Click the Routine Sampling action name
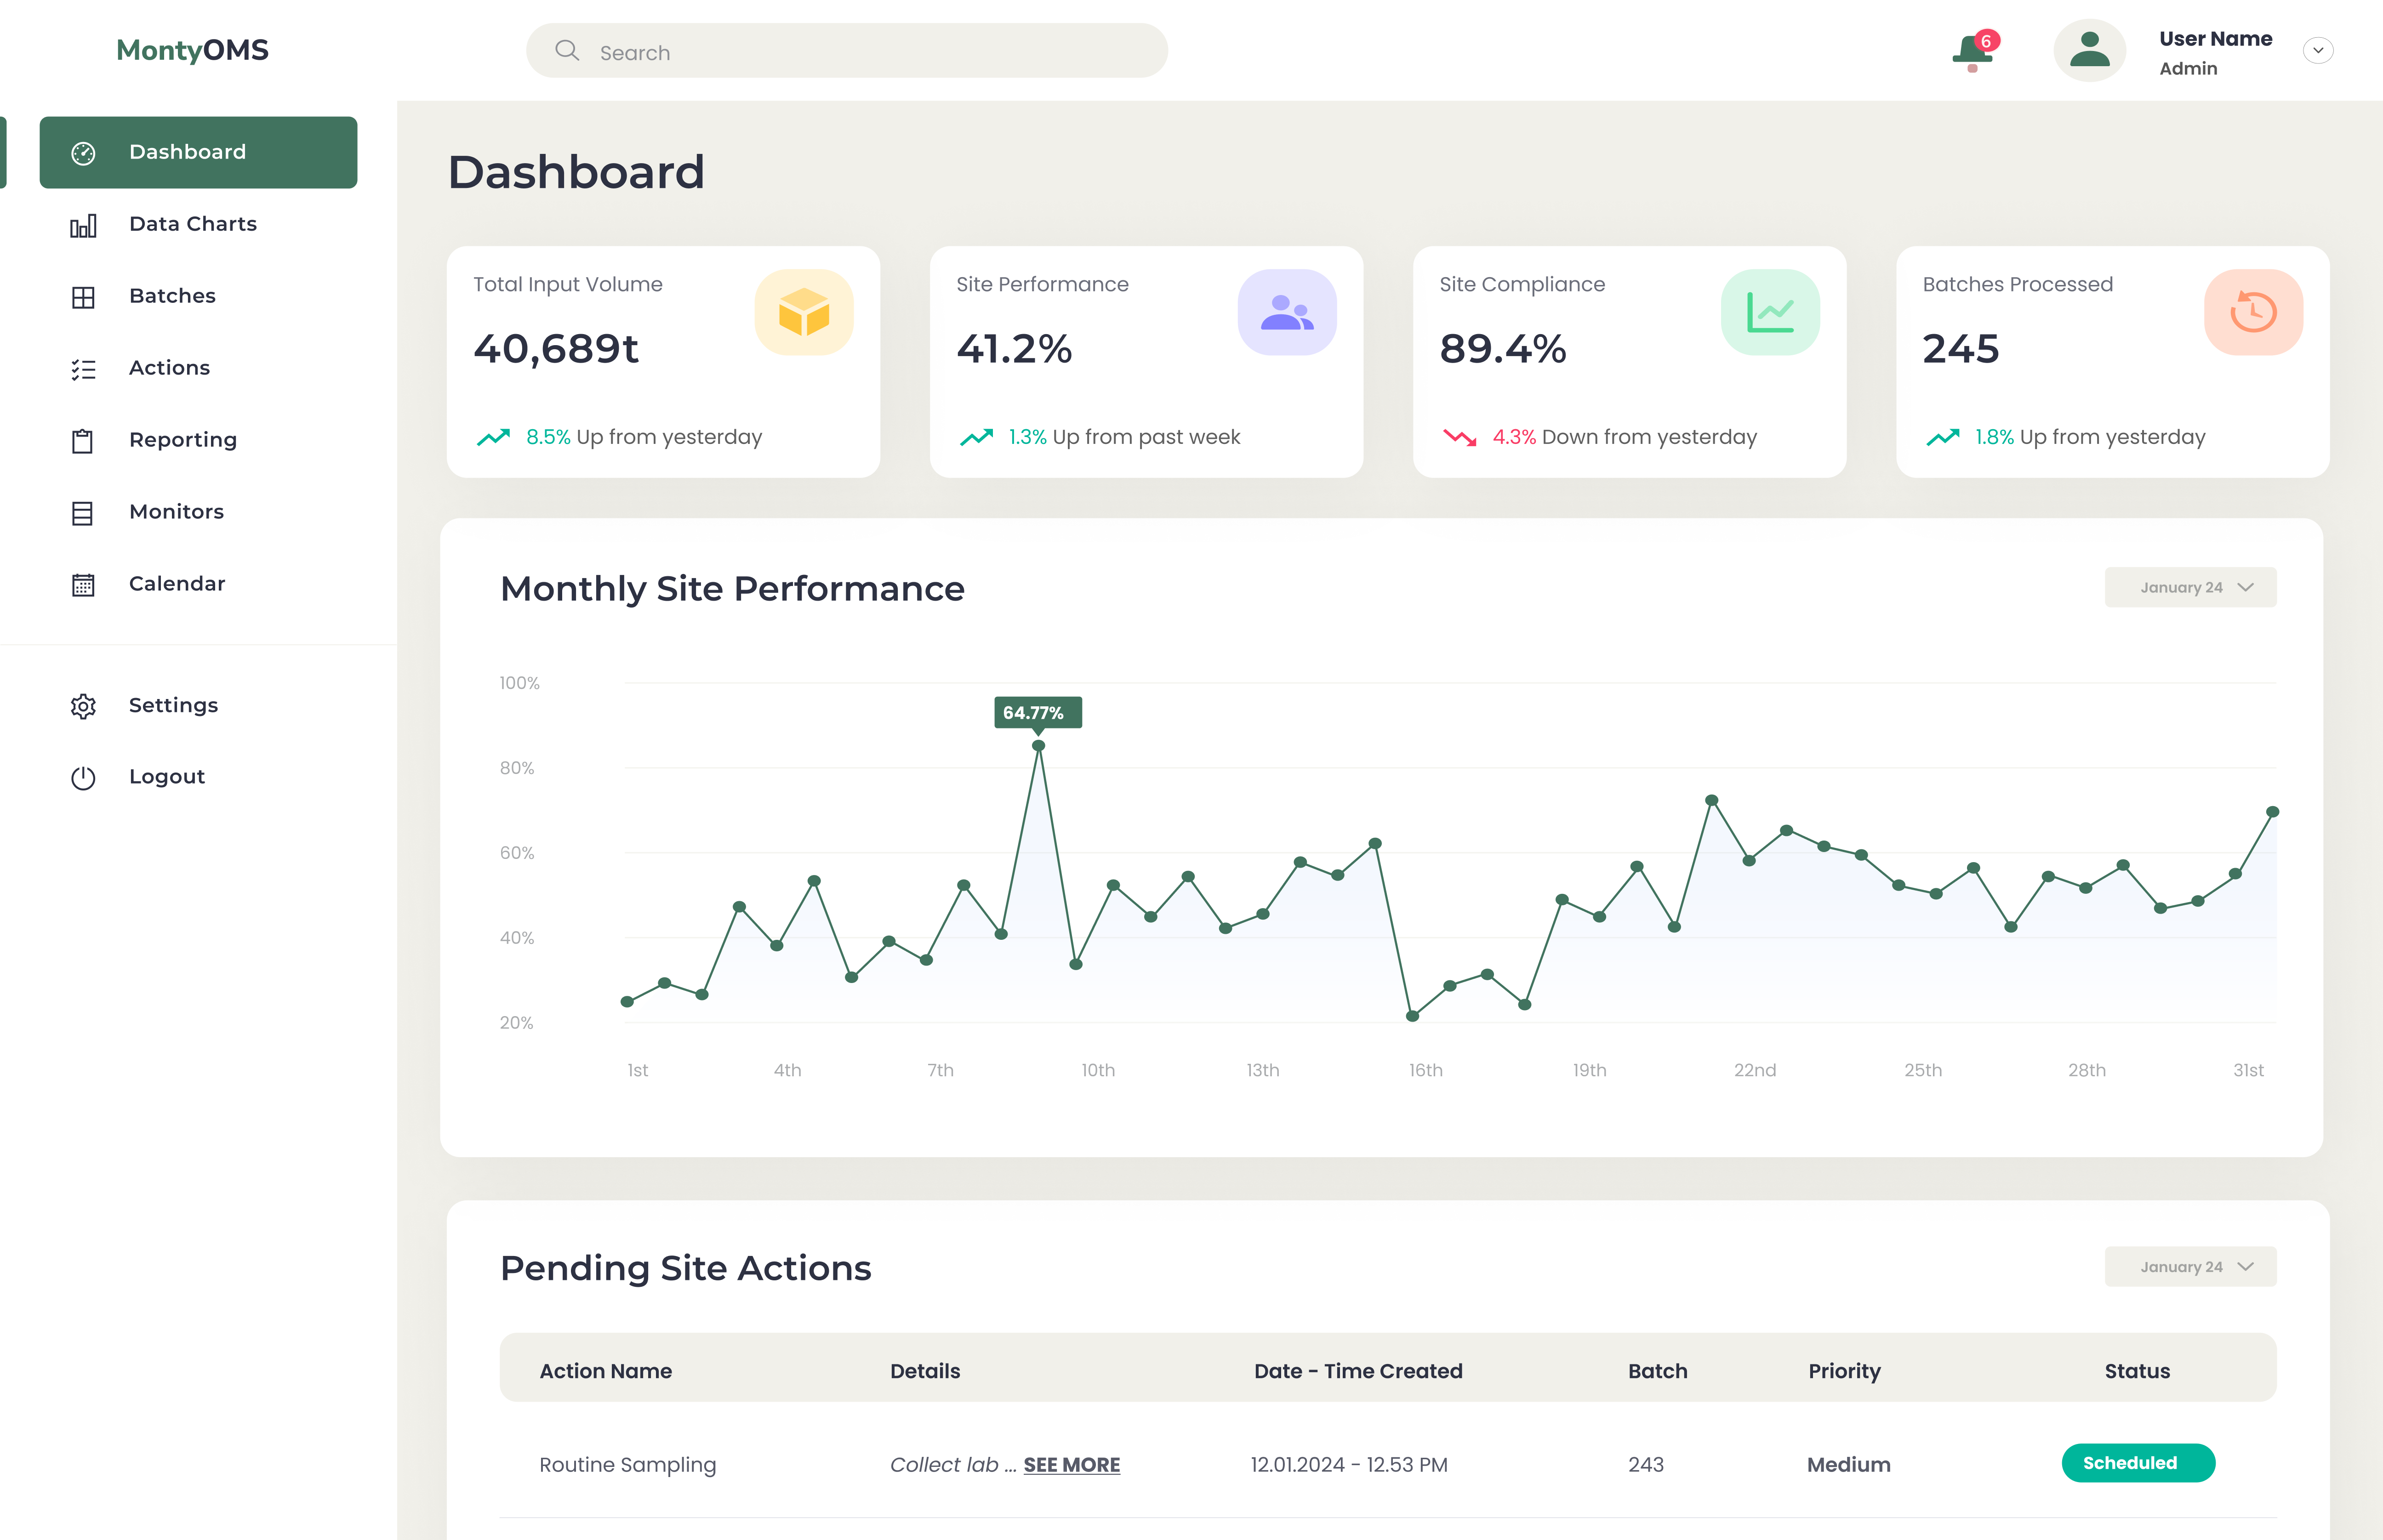 click(x=628, y=1465)
